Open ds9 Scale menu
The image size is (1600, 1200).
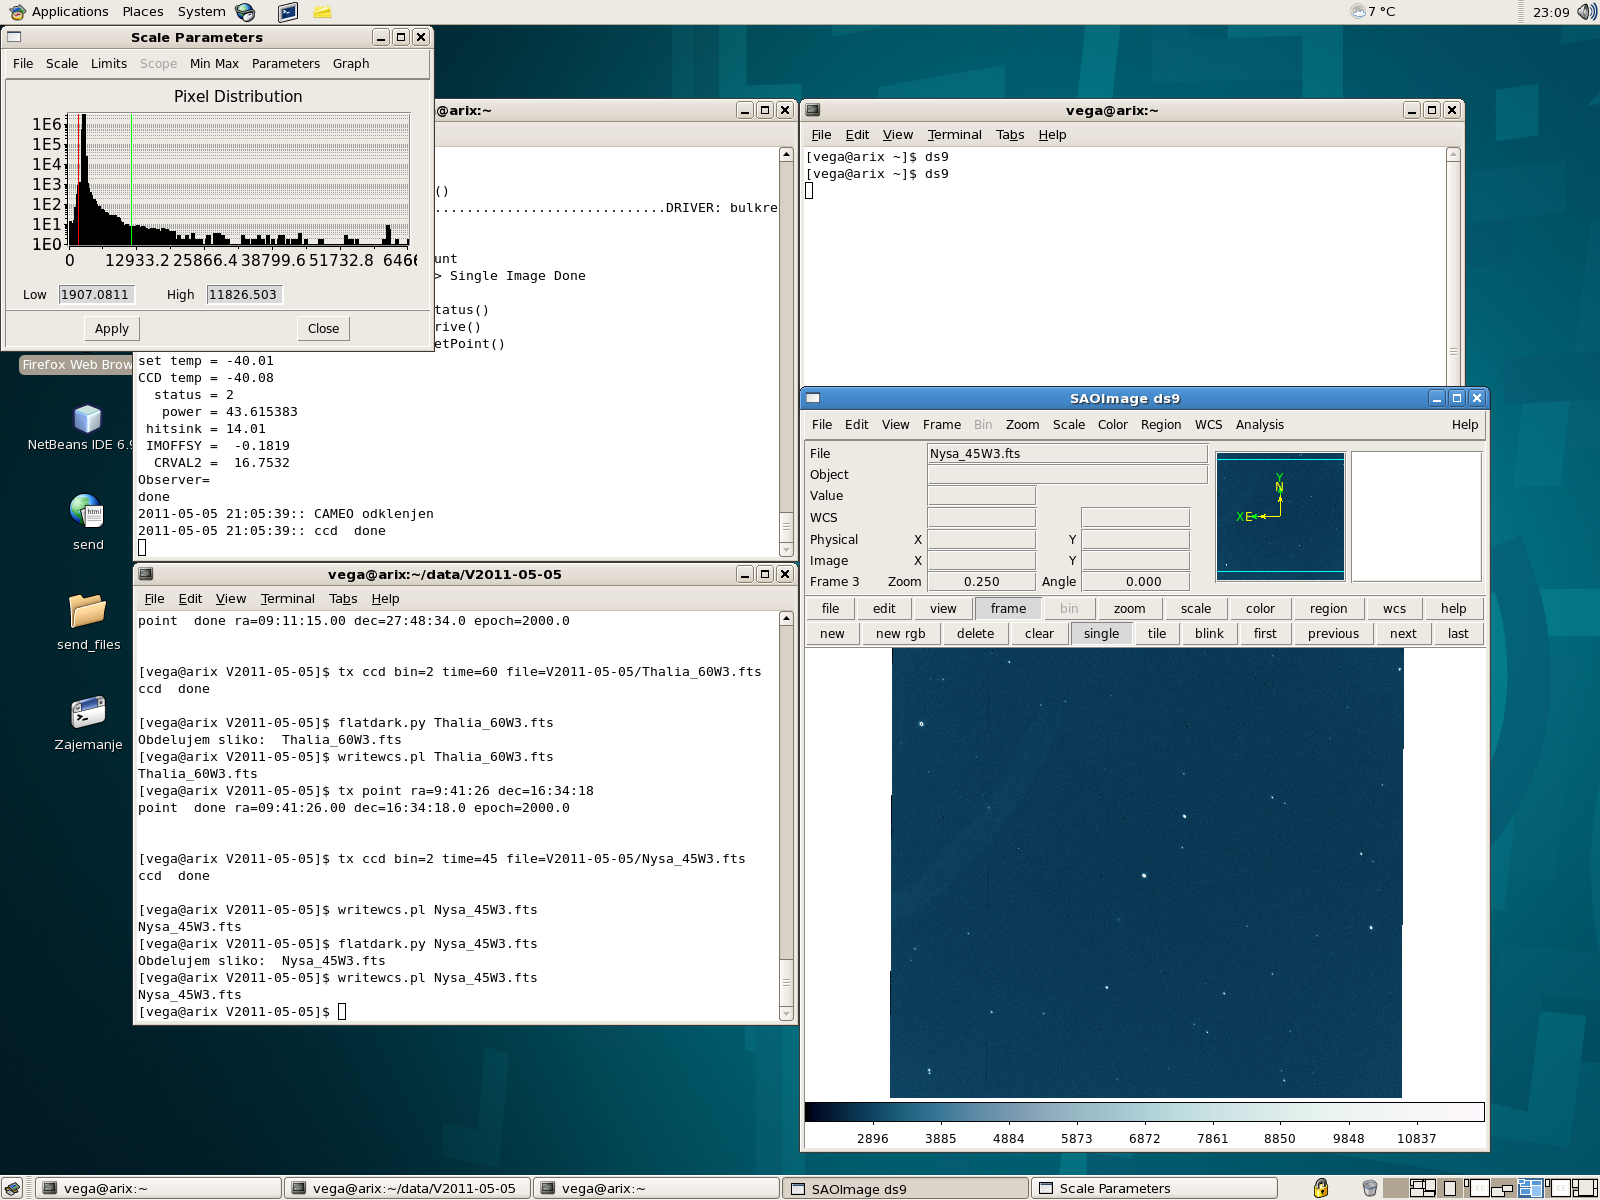tap(1069, 424)
